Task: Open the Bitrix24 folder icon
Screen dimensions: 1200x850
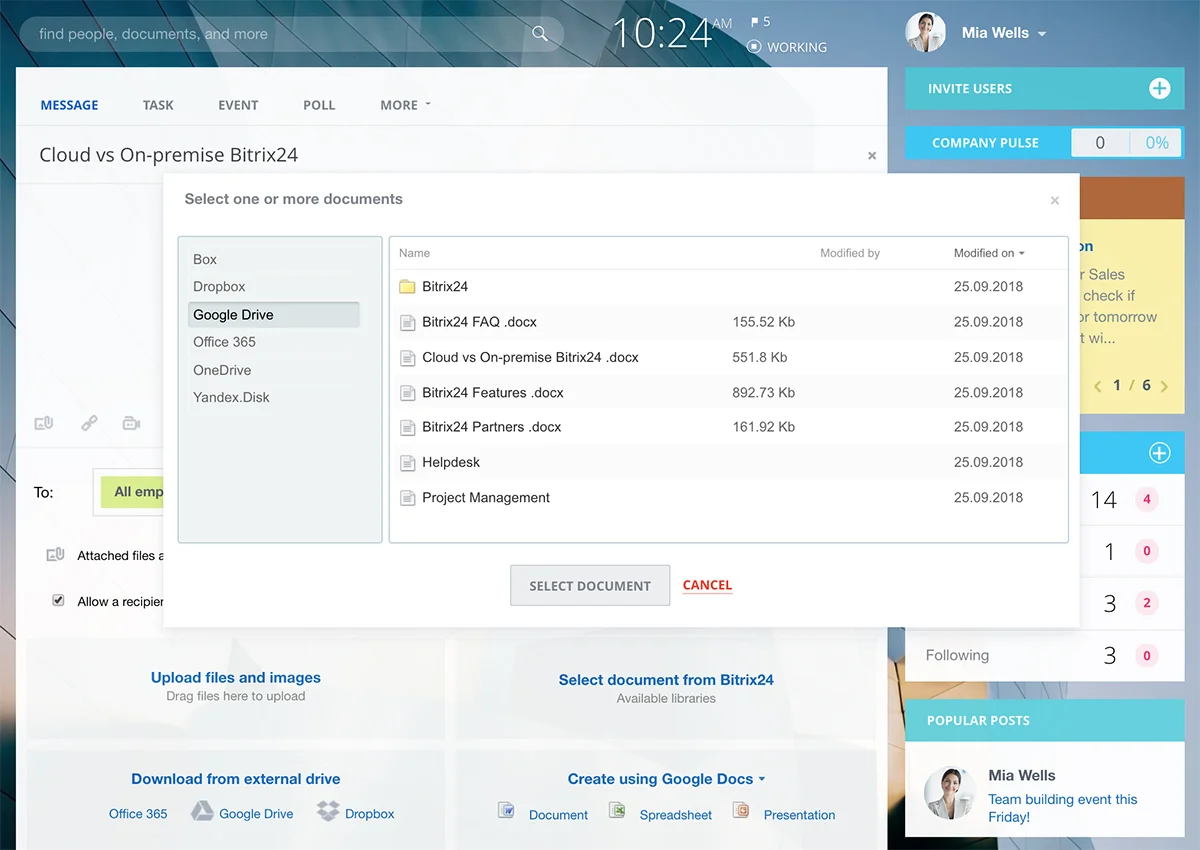Action: click(407, 287)
